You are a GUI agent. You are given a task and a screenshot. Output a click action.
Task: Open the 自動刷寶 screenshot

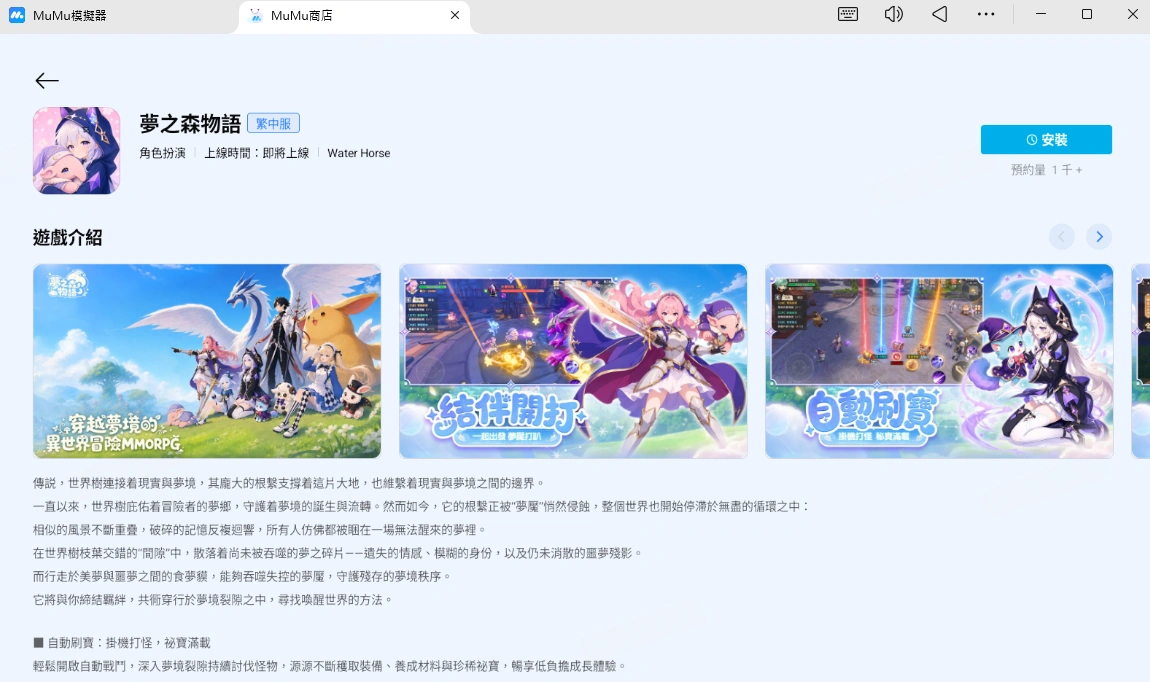[939, 361]
